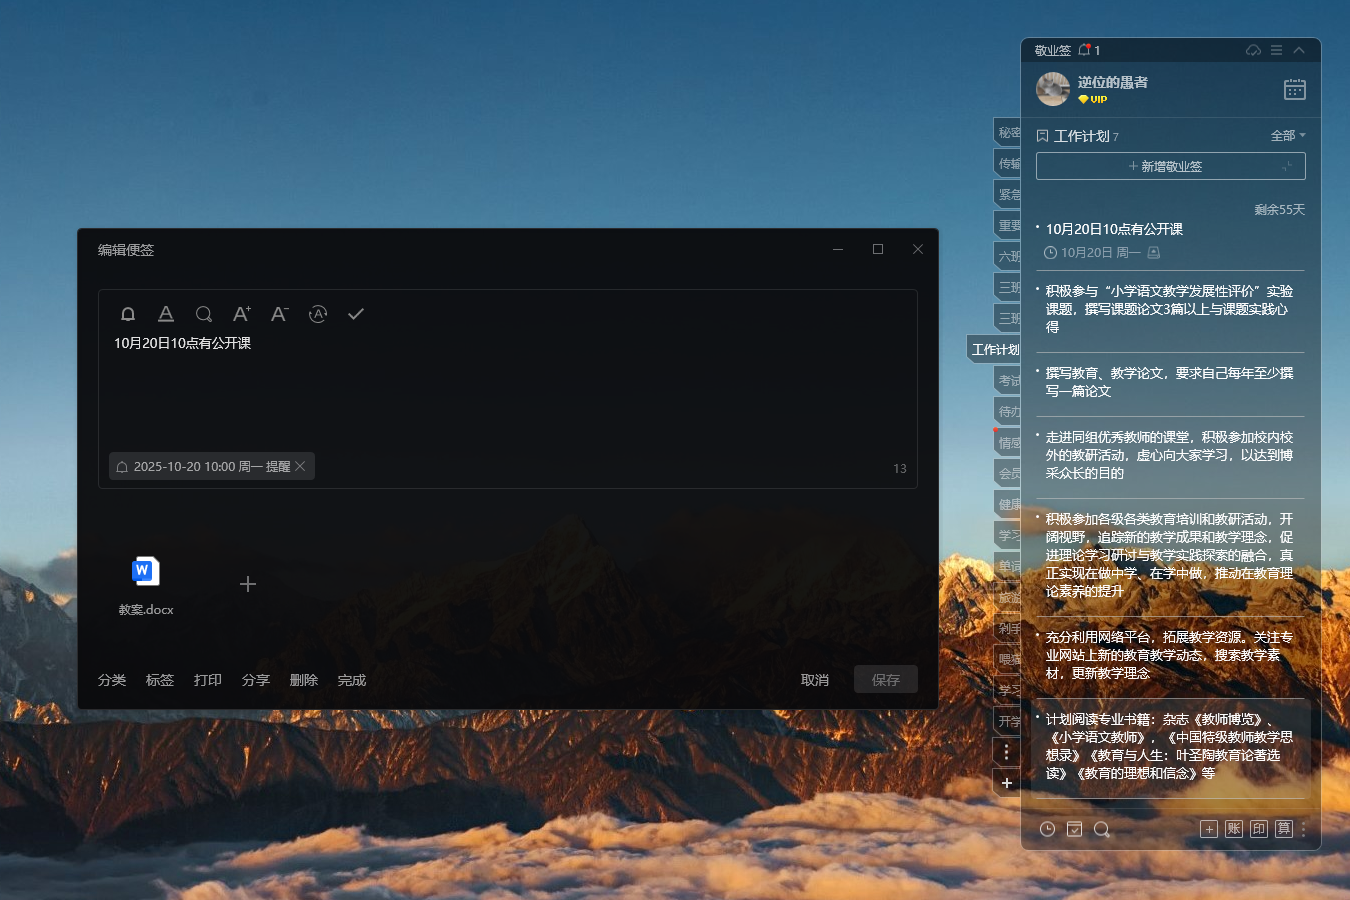Image resolution: width=1350 pixels, height=900 pixels.
Task: Increase font size with A+ icon
Action: (241, 314)
